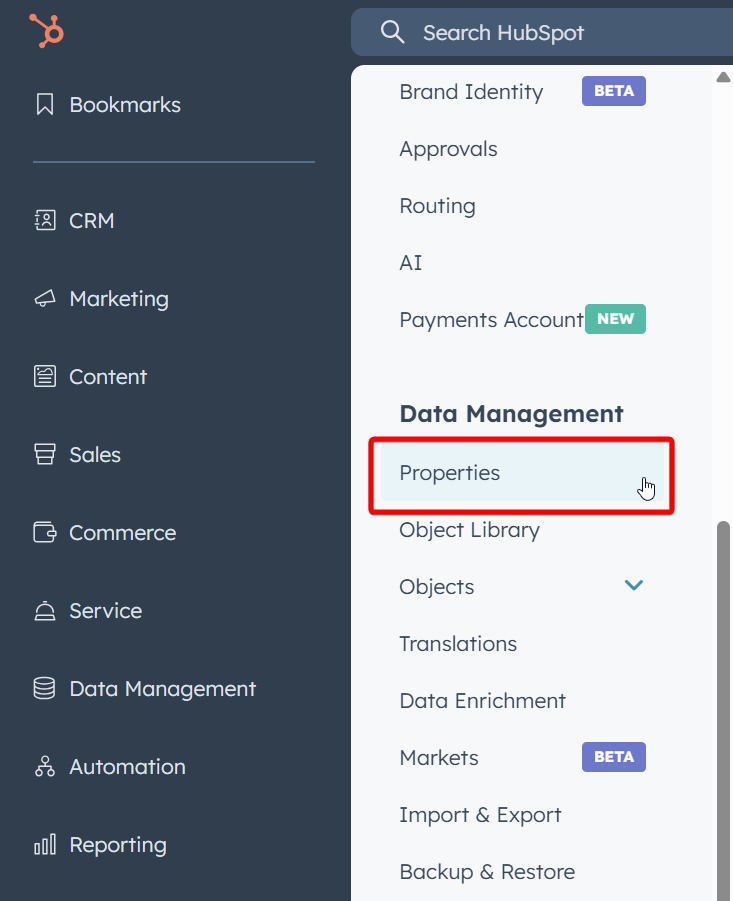The width and height of the screenshot is (733, 901).
Task: Open Data Enrichment settings
Action: pyautogui.click(x=483, y=700)
